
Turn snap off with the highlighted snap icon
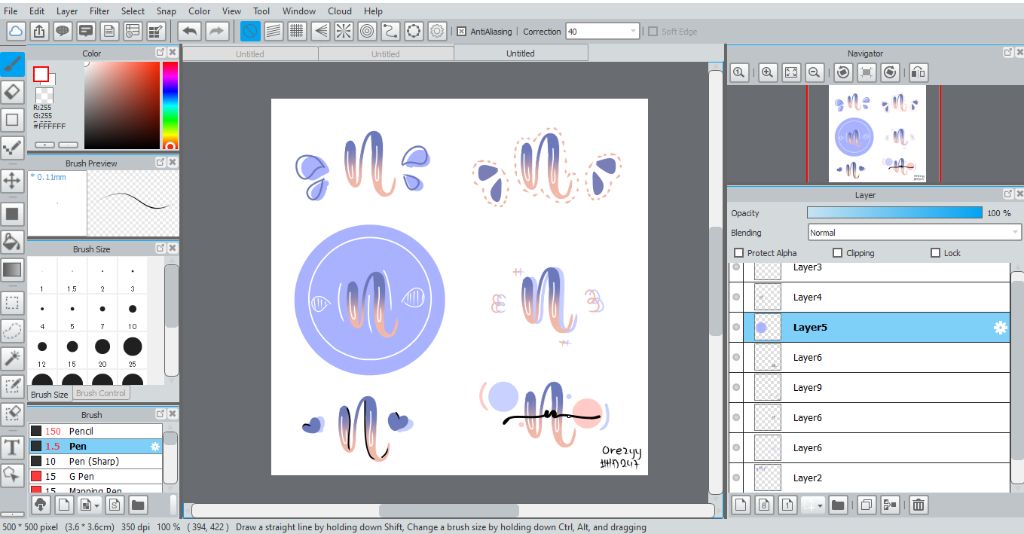click(x=250, y=31)
